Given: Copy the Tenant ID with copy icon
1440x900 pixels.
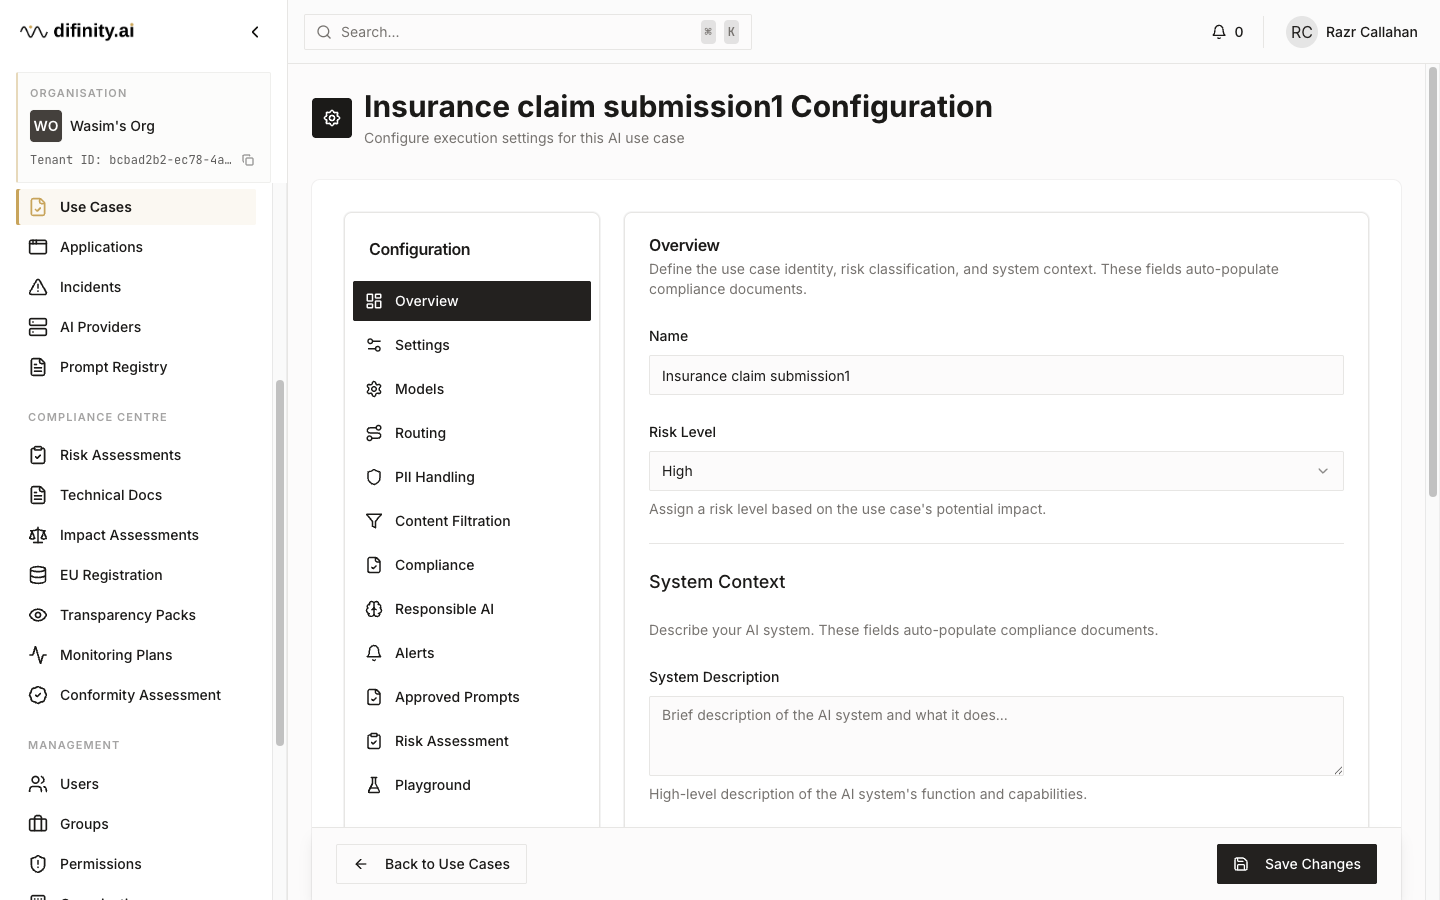Looking at the screenshot, I should [248, 160].
